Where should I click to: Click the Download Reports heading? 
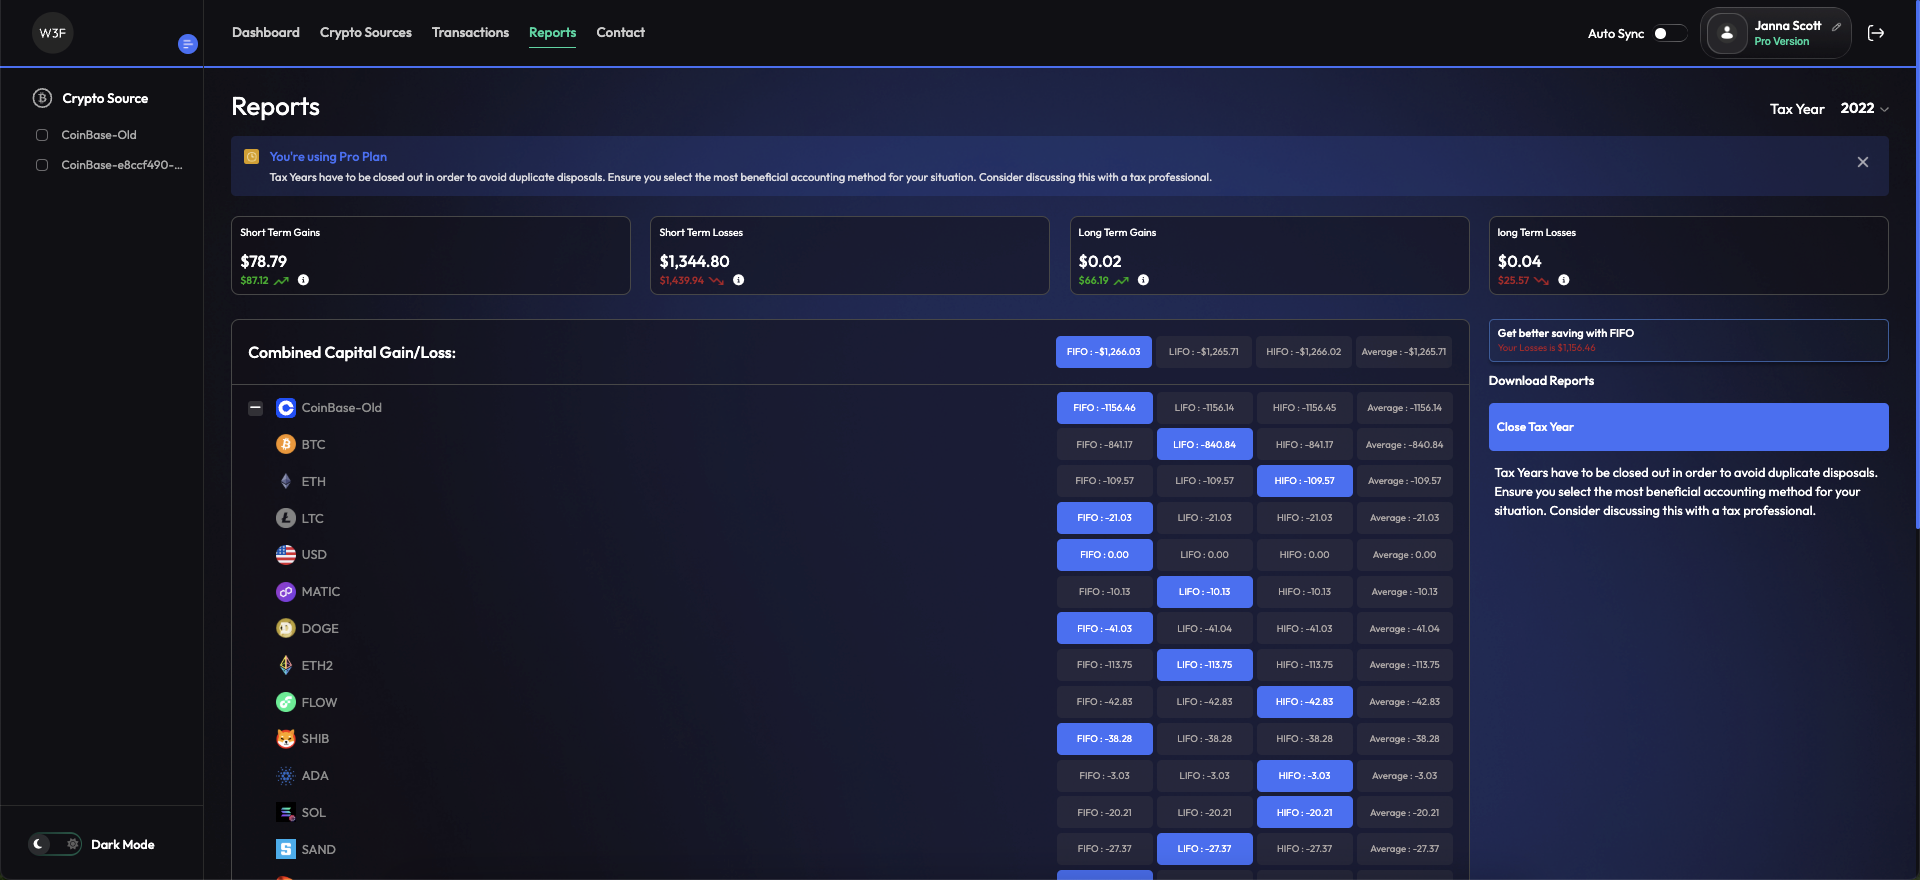click(x=1541, y=381)
